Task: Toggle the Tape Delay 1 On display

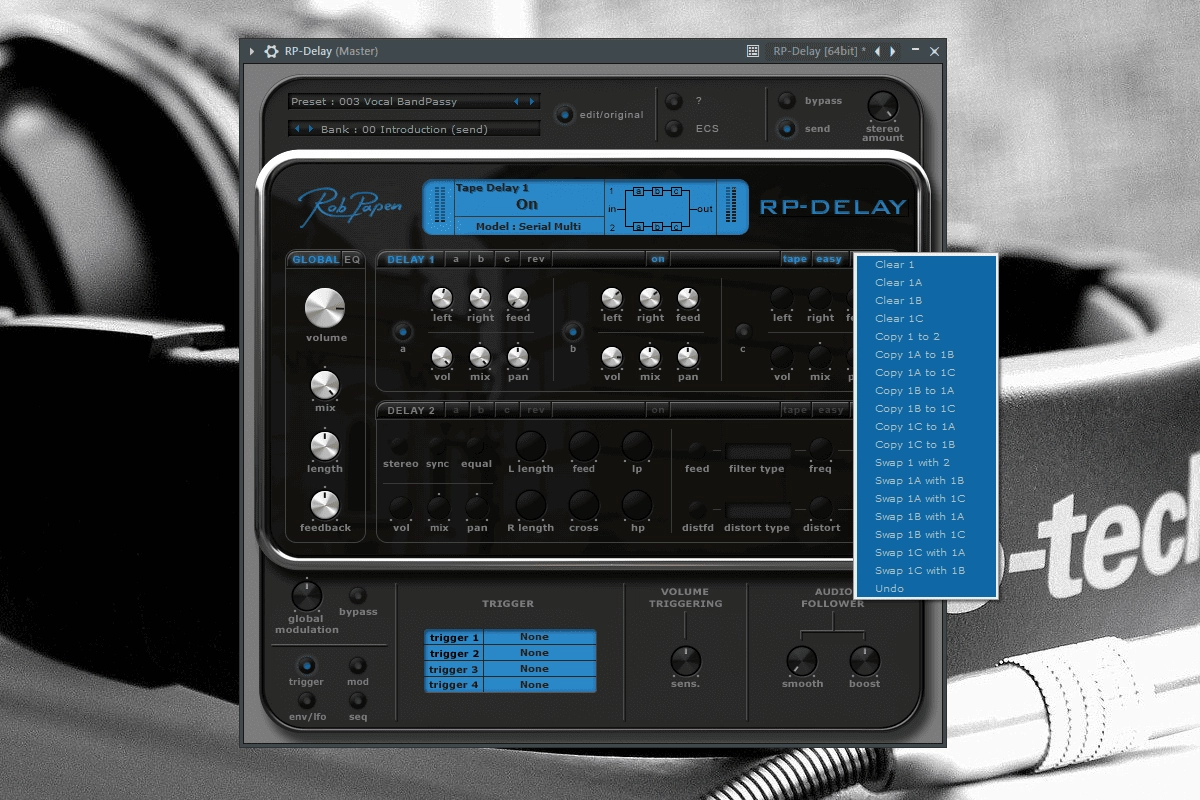Action: pyautogui.click(x=527, y=204)
